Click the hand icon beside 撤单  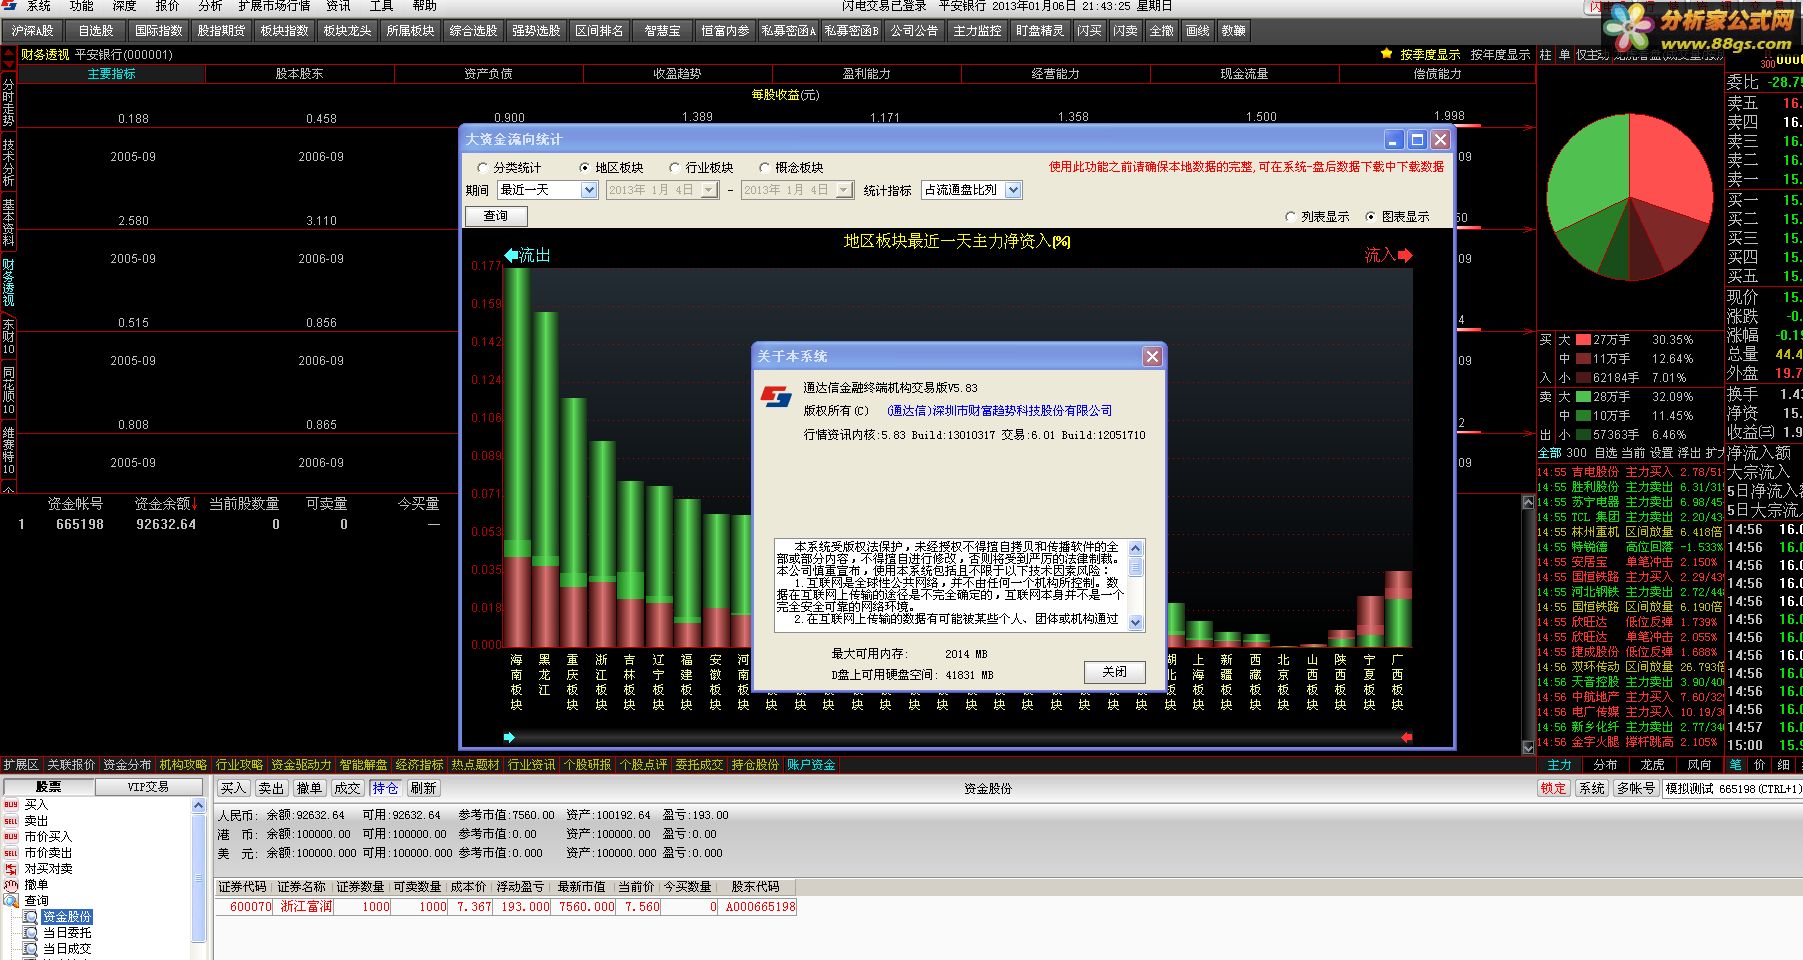[11, 884]
